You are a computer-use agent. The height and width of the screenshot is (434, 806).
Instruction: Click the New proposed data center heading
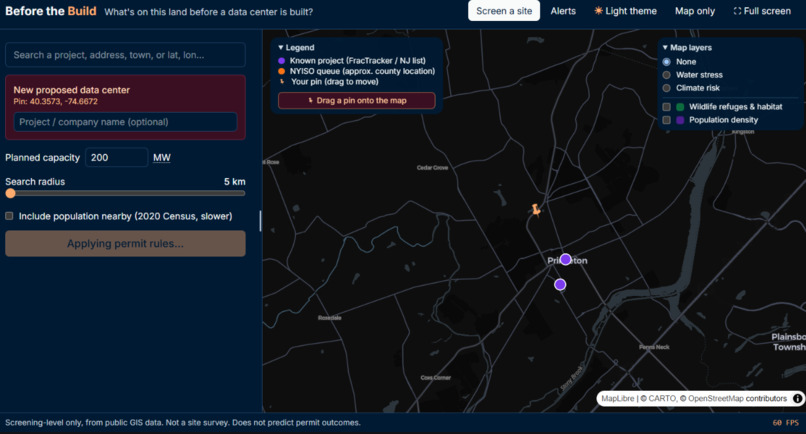coord(71,90)
